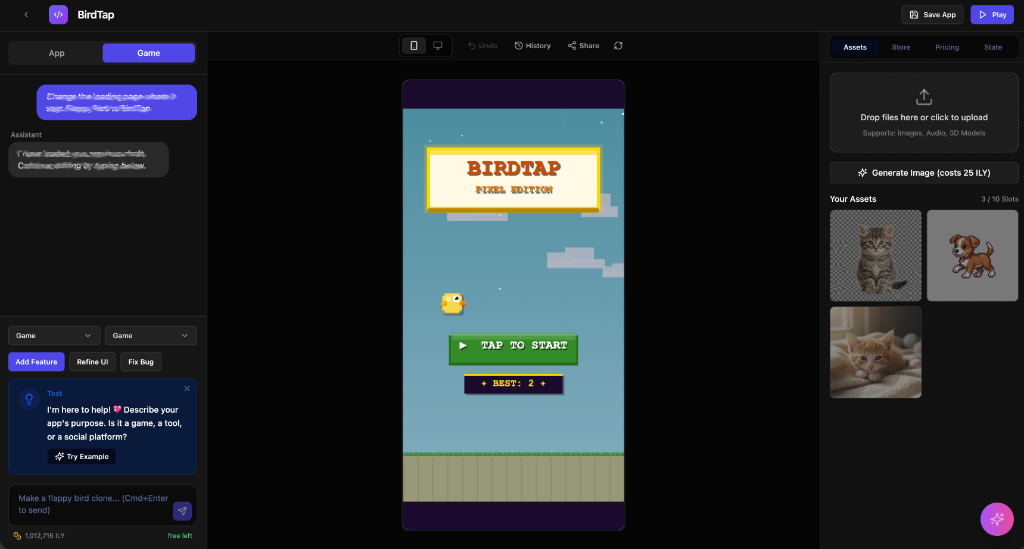Viewport: 1024px width, 549px height.
Task: Open the first Game dropdown
Action: point(54,336)
